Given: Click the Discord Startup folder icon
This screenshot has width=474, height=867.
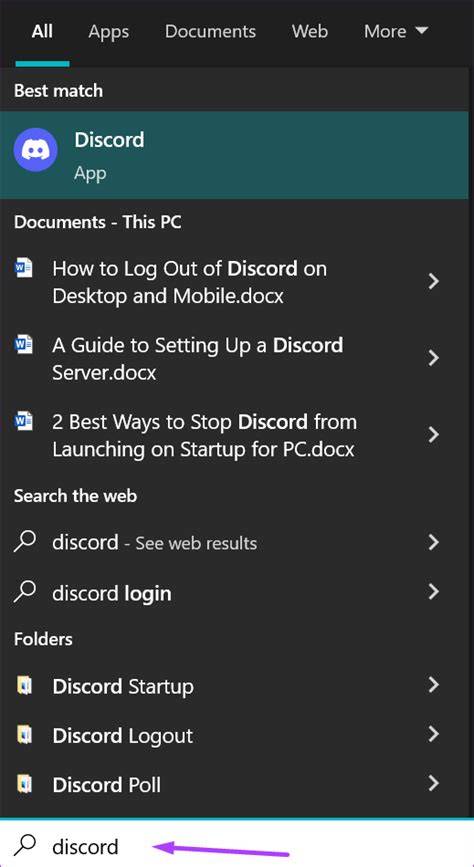Looking at the screenshot, I should (24, 686).
